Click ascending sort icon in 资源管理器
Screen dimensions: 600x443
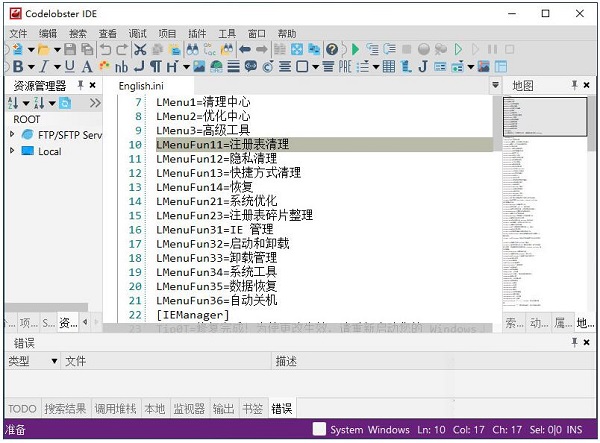pos(13,103)
